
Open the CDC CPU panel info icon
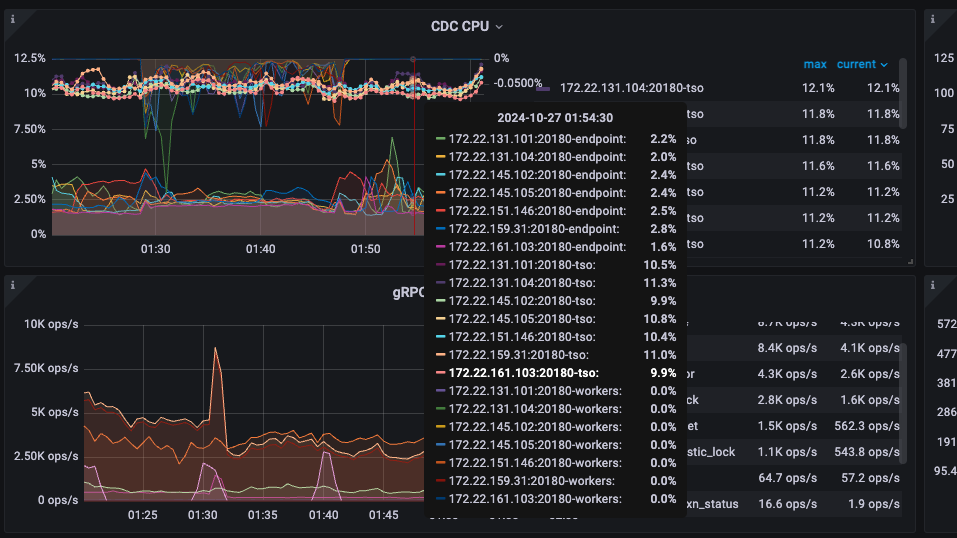13,20
